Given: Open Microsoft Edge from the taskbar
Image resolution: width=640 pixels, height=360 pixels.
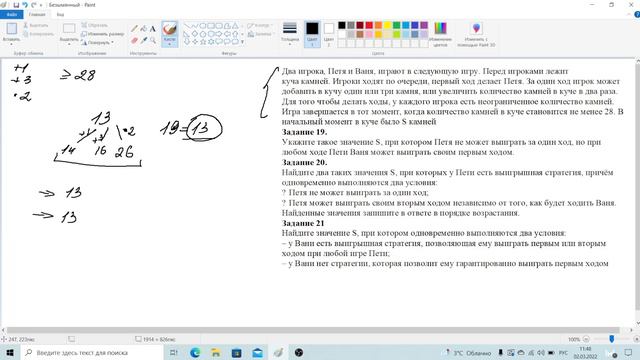Looking at the screenshot, I should (x=195, y=352).
